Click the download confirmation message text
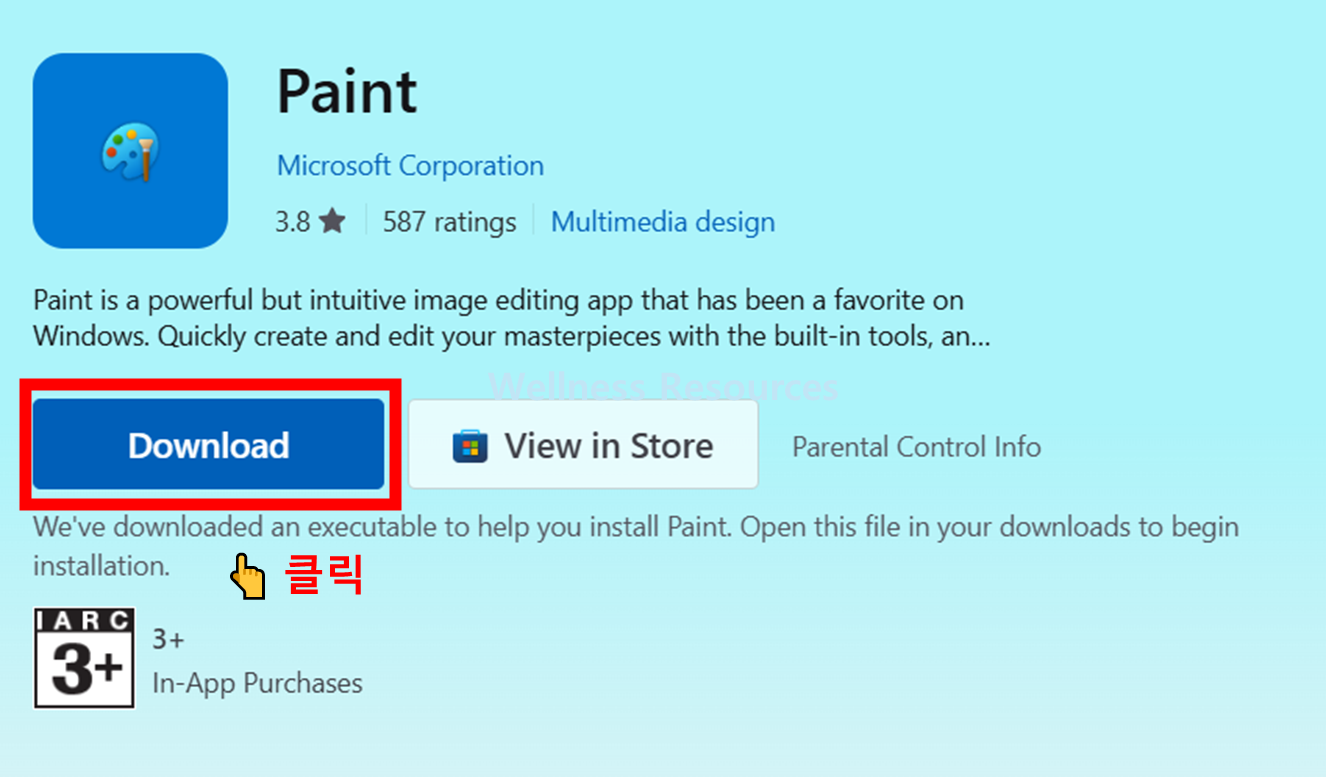The height and width of the screenshot is (777, 1326). 636,546
